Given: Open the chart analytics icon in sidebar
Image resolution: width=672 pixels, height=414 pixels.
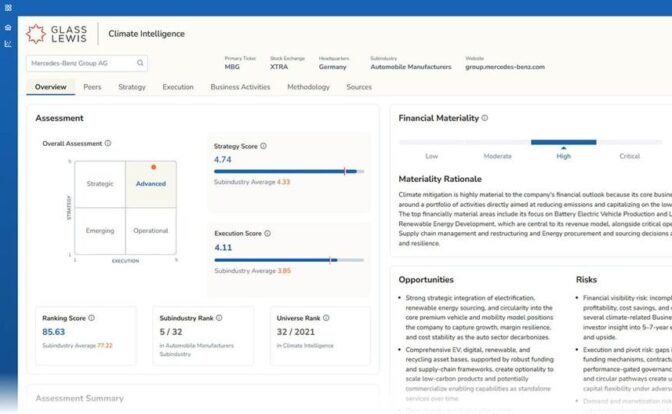Looking at the screenshot, I should (x=8, y=44).
